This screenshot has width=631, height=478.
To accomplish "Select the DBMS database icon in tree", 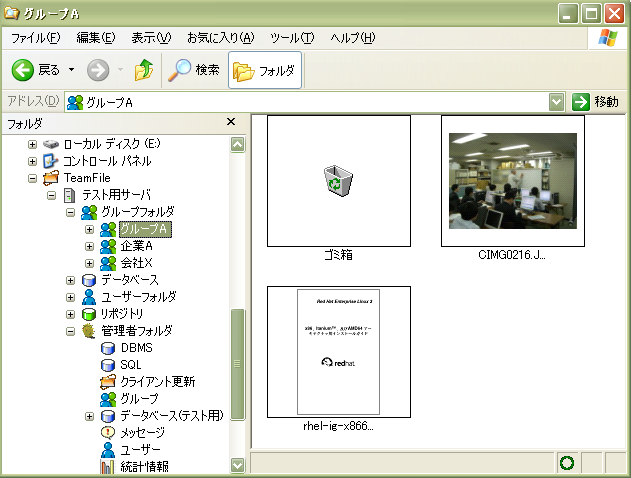I will click(109, 348).
